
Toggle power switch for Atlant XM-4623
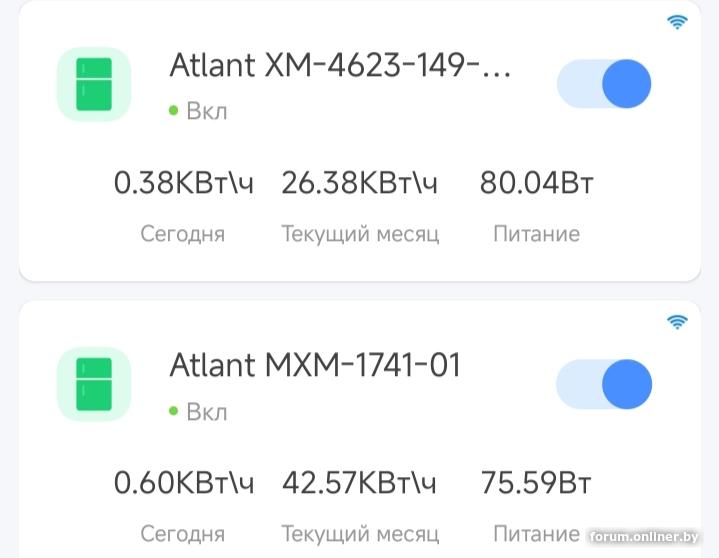pos(604,84)
